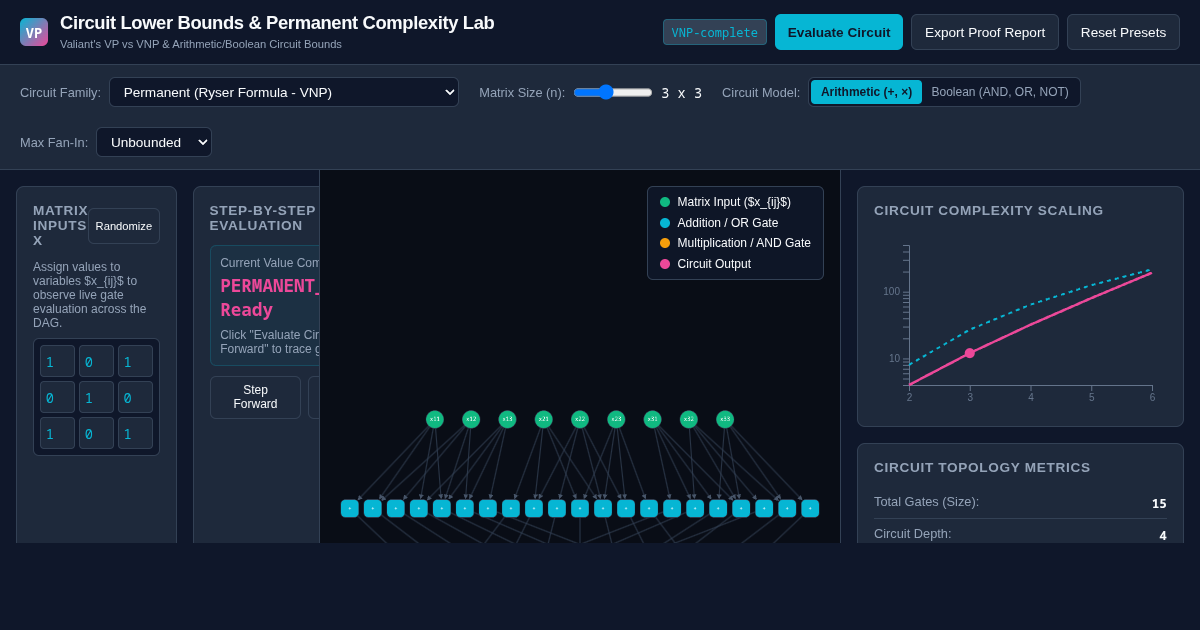Click the green Matrix Input legend dot
This screenshot has width=1200, height=630.
(665, 202)
